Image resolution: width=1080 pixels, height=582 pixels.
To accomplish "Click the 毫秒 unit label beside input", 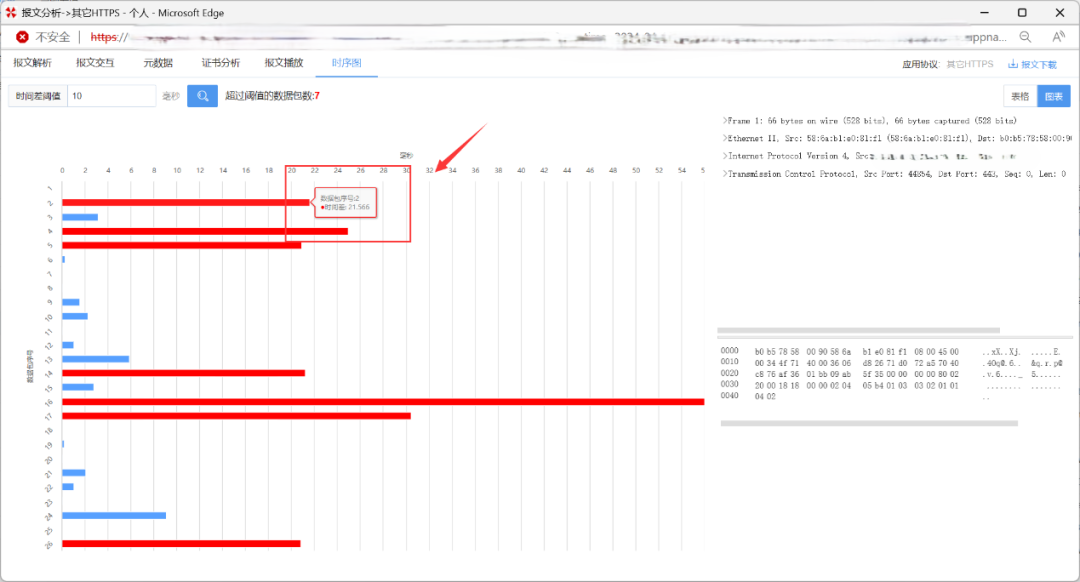I will 171,96.
